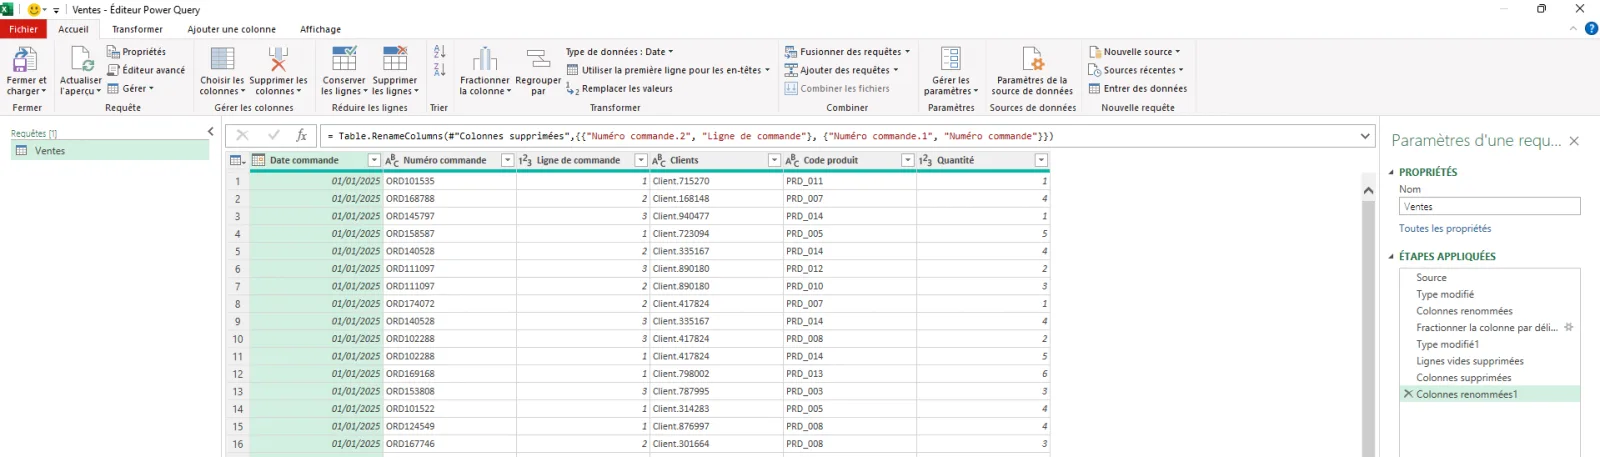This screenshot has width=1600, height=457.
Task: Open Clients column filter dropdown
Action: 774,160
